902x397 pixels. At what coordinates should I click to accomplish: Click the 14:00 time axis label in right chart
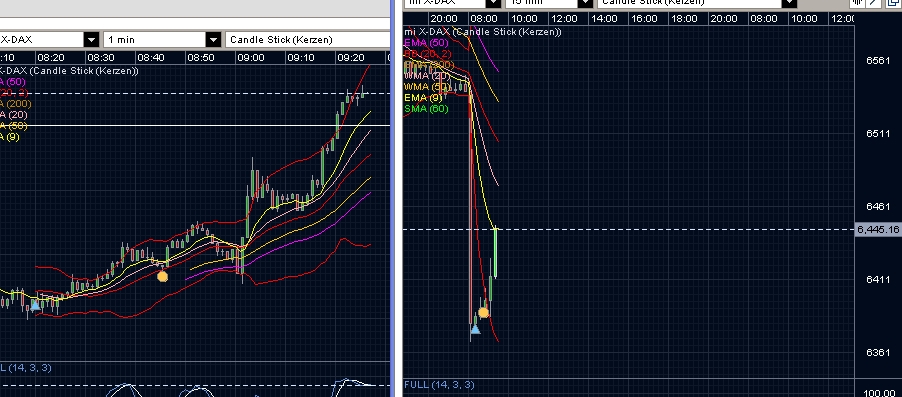pos(604,19)
